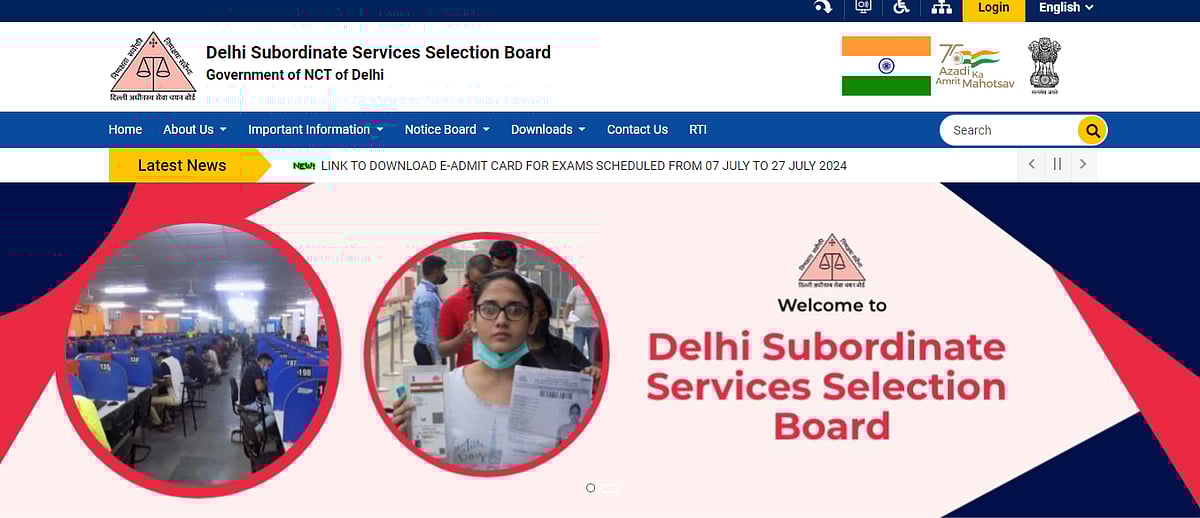Open the screen reader access icon
The image size is (1200, 518).
[863, 7]
